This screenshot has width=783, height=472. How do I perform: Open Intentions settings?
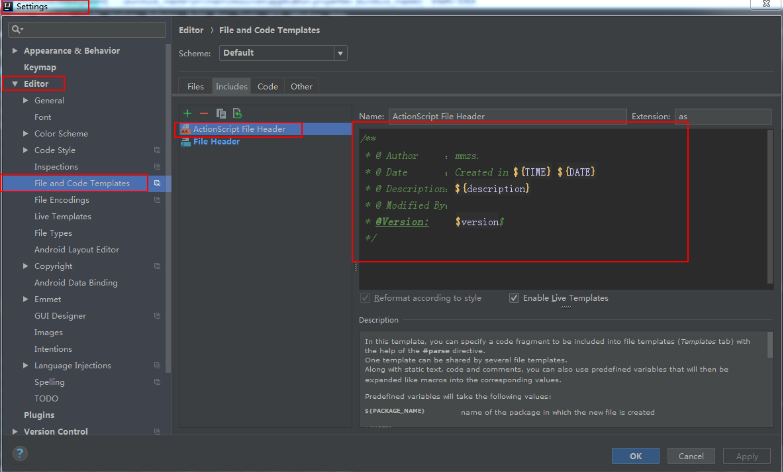(x=53, y=349)
